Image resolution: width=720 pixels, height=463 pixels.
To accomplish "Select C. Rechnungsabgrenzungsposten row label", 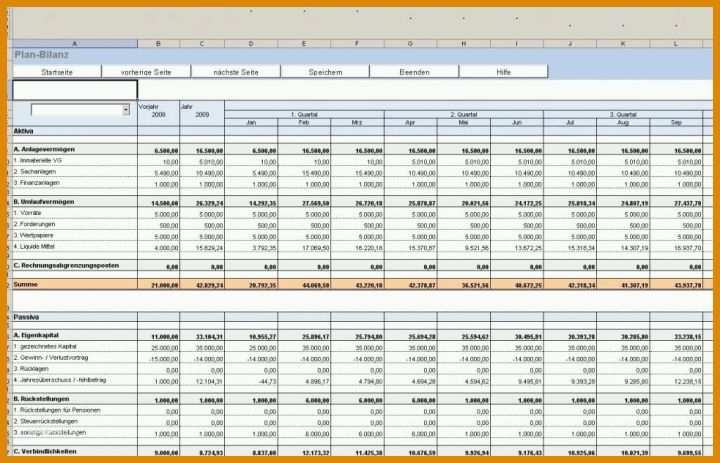I will pos(67,265).
